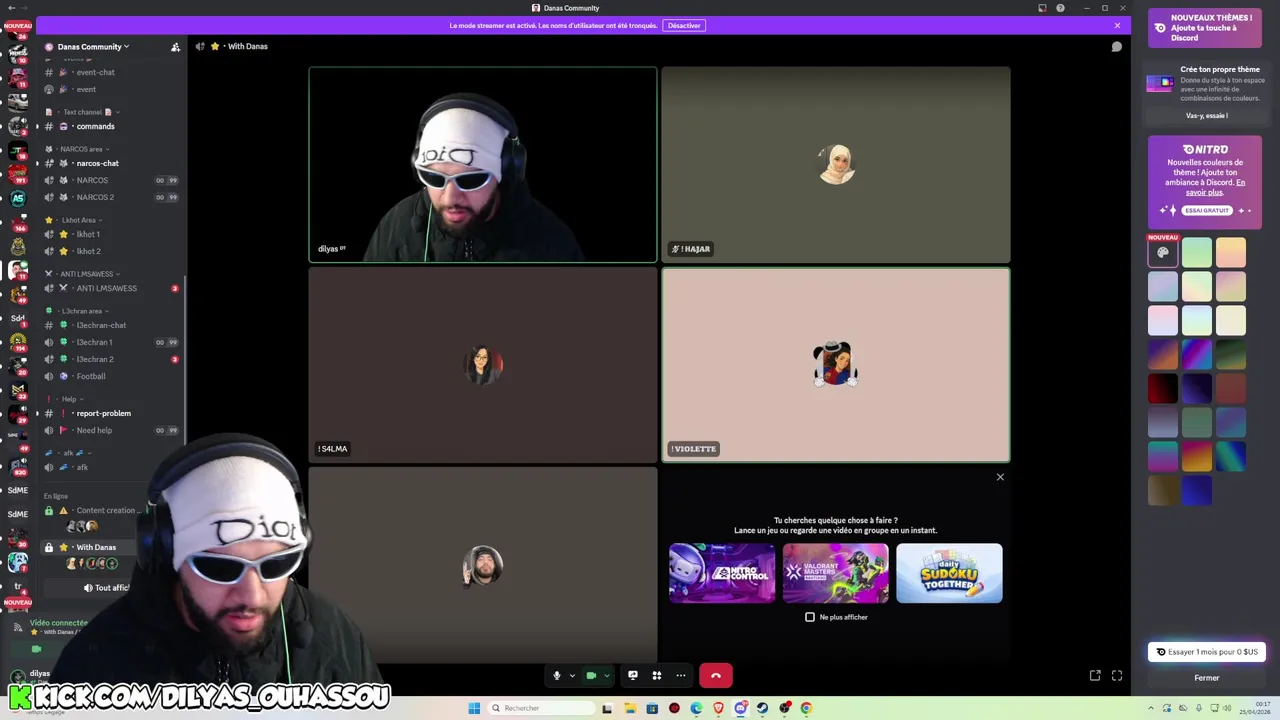Screen dimensions: 1280x720
Task: Open the activities grid icon
Action: click(657, 676)
